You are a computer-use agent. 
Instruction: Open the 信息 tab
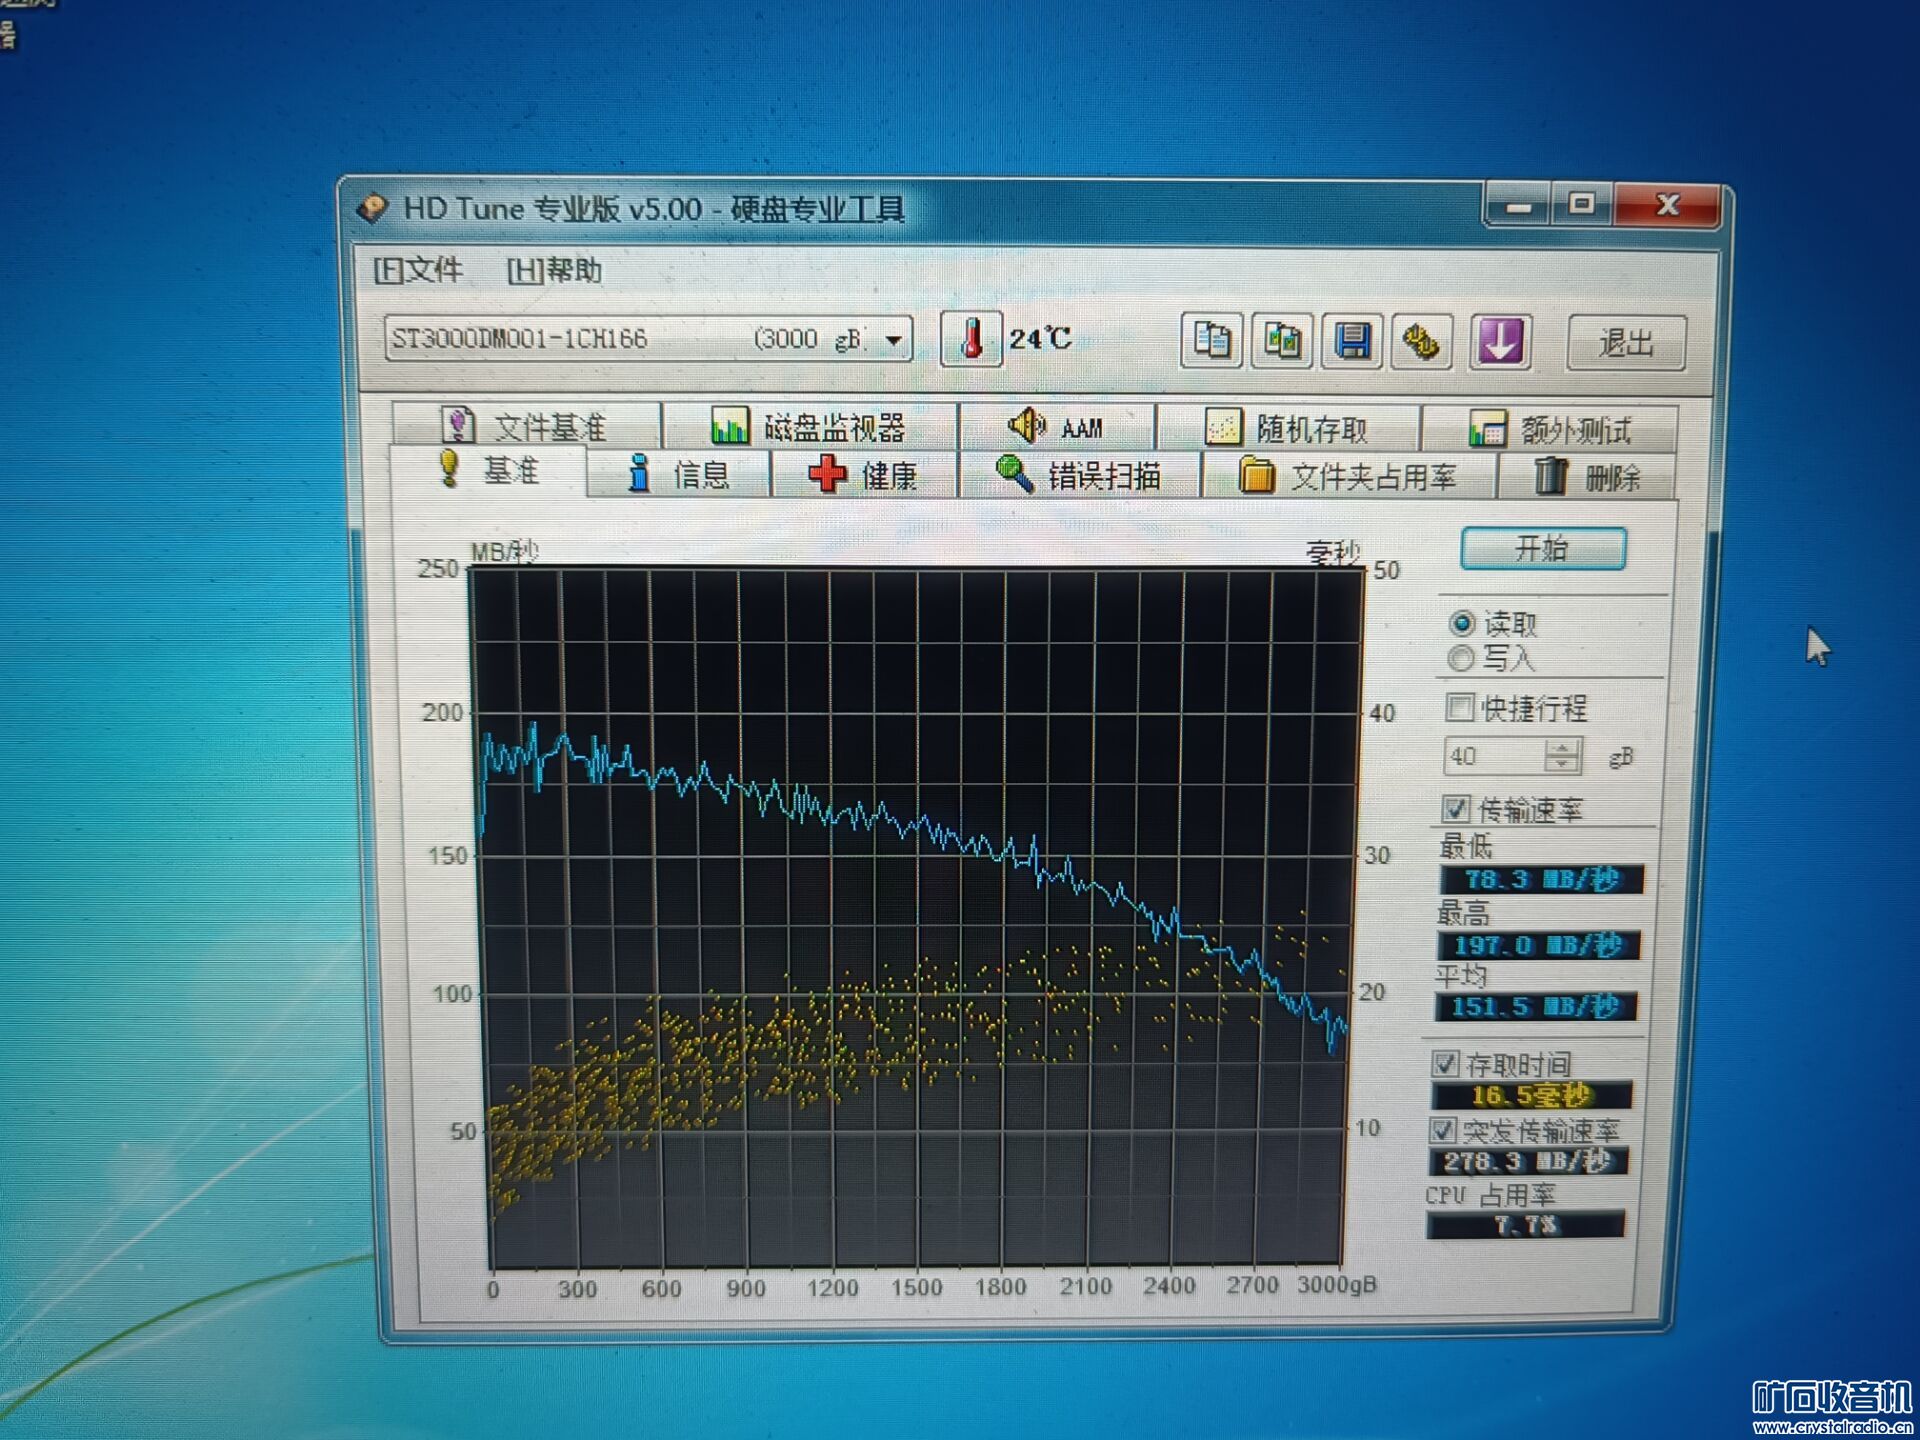tap(679, 474)
